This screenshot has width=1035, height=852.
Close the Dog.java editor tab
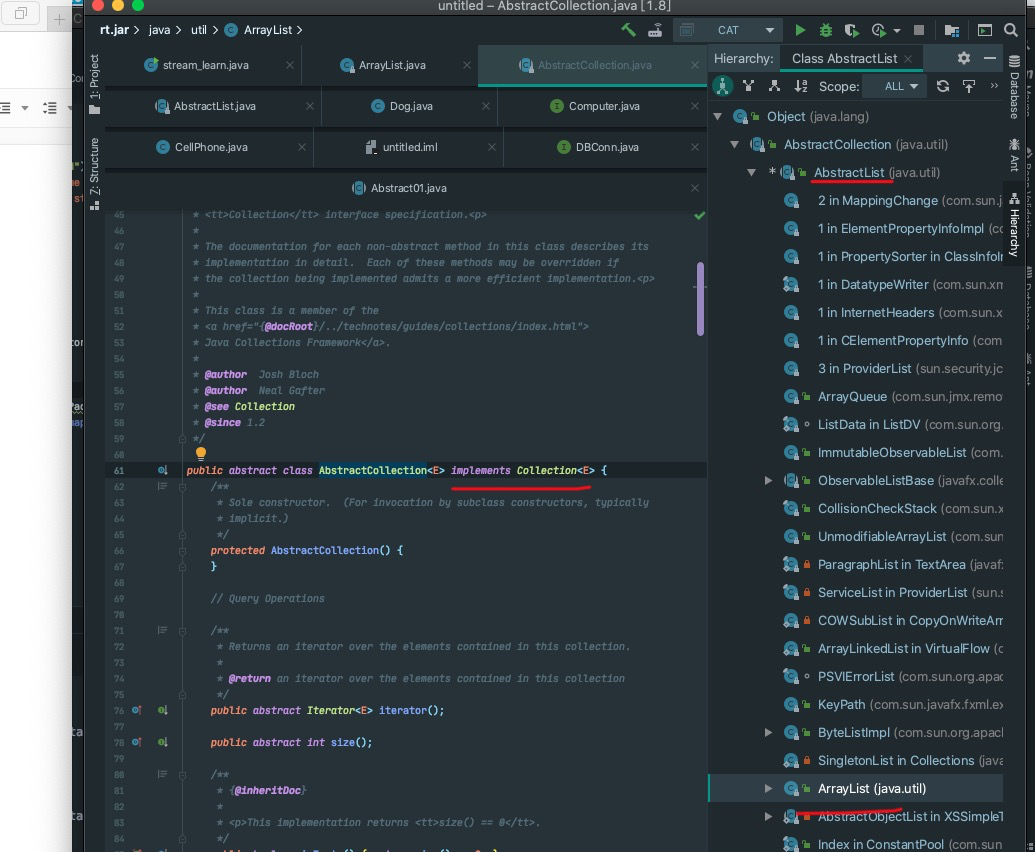[486, 106]
